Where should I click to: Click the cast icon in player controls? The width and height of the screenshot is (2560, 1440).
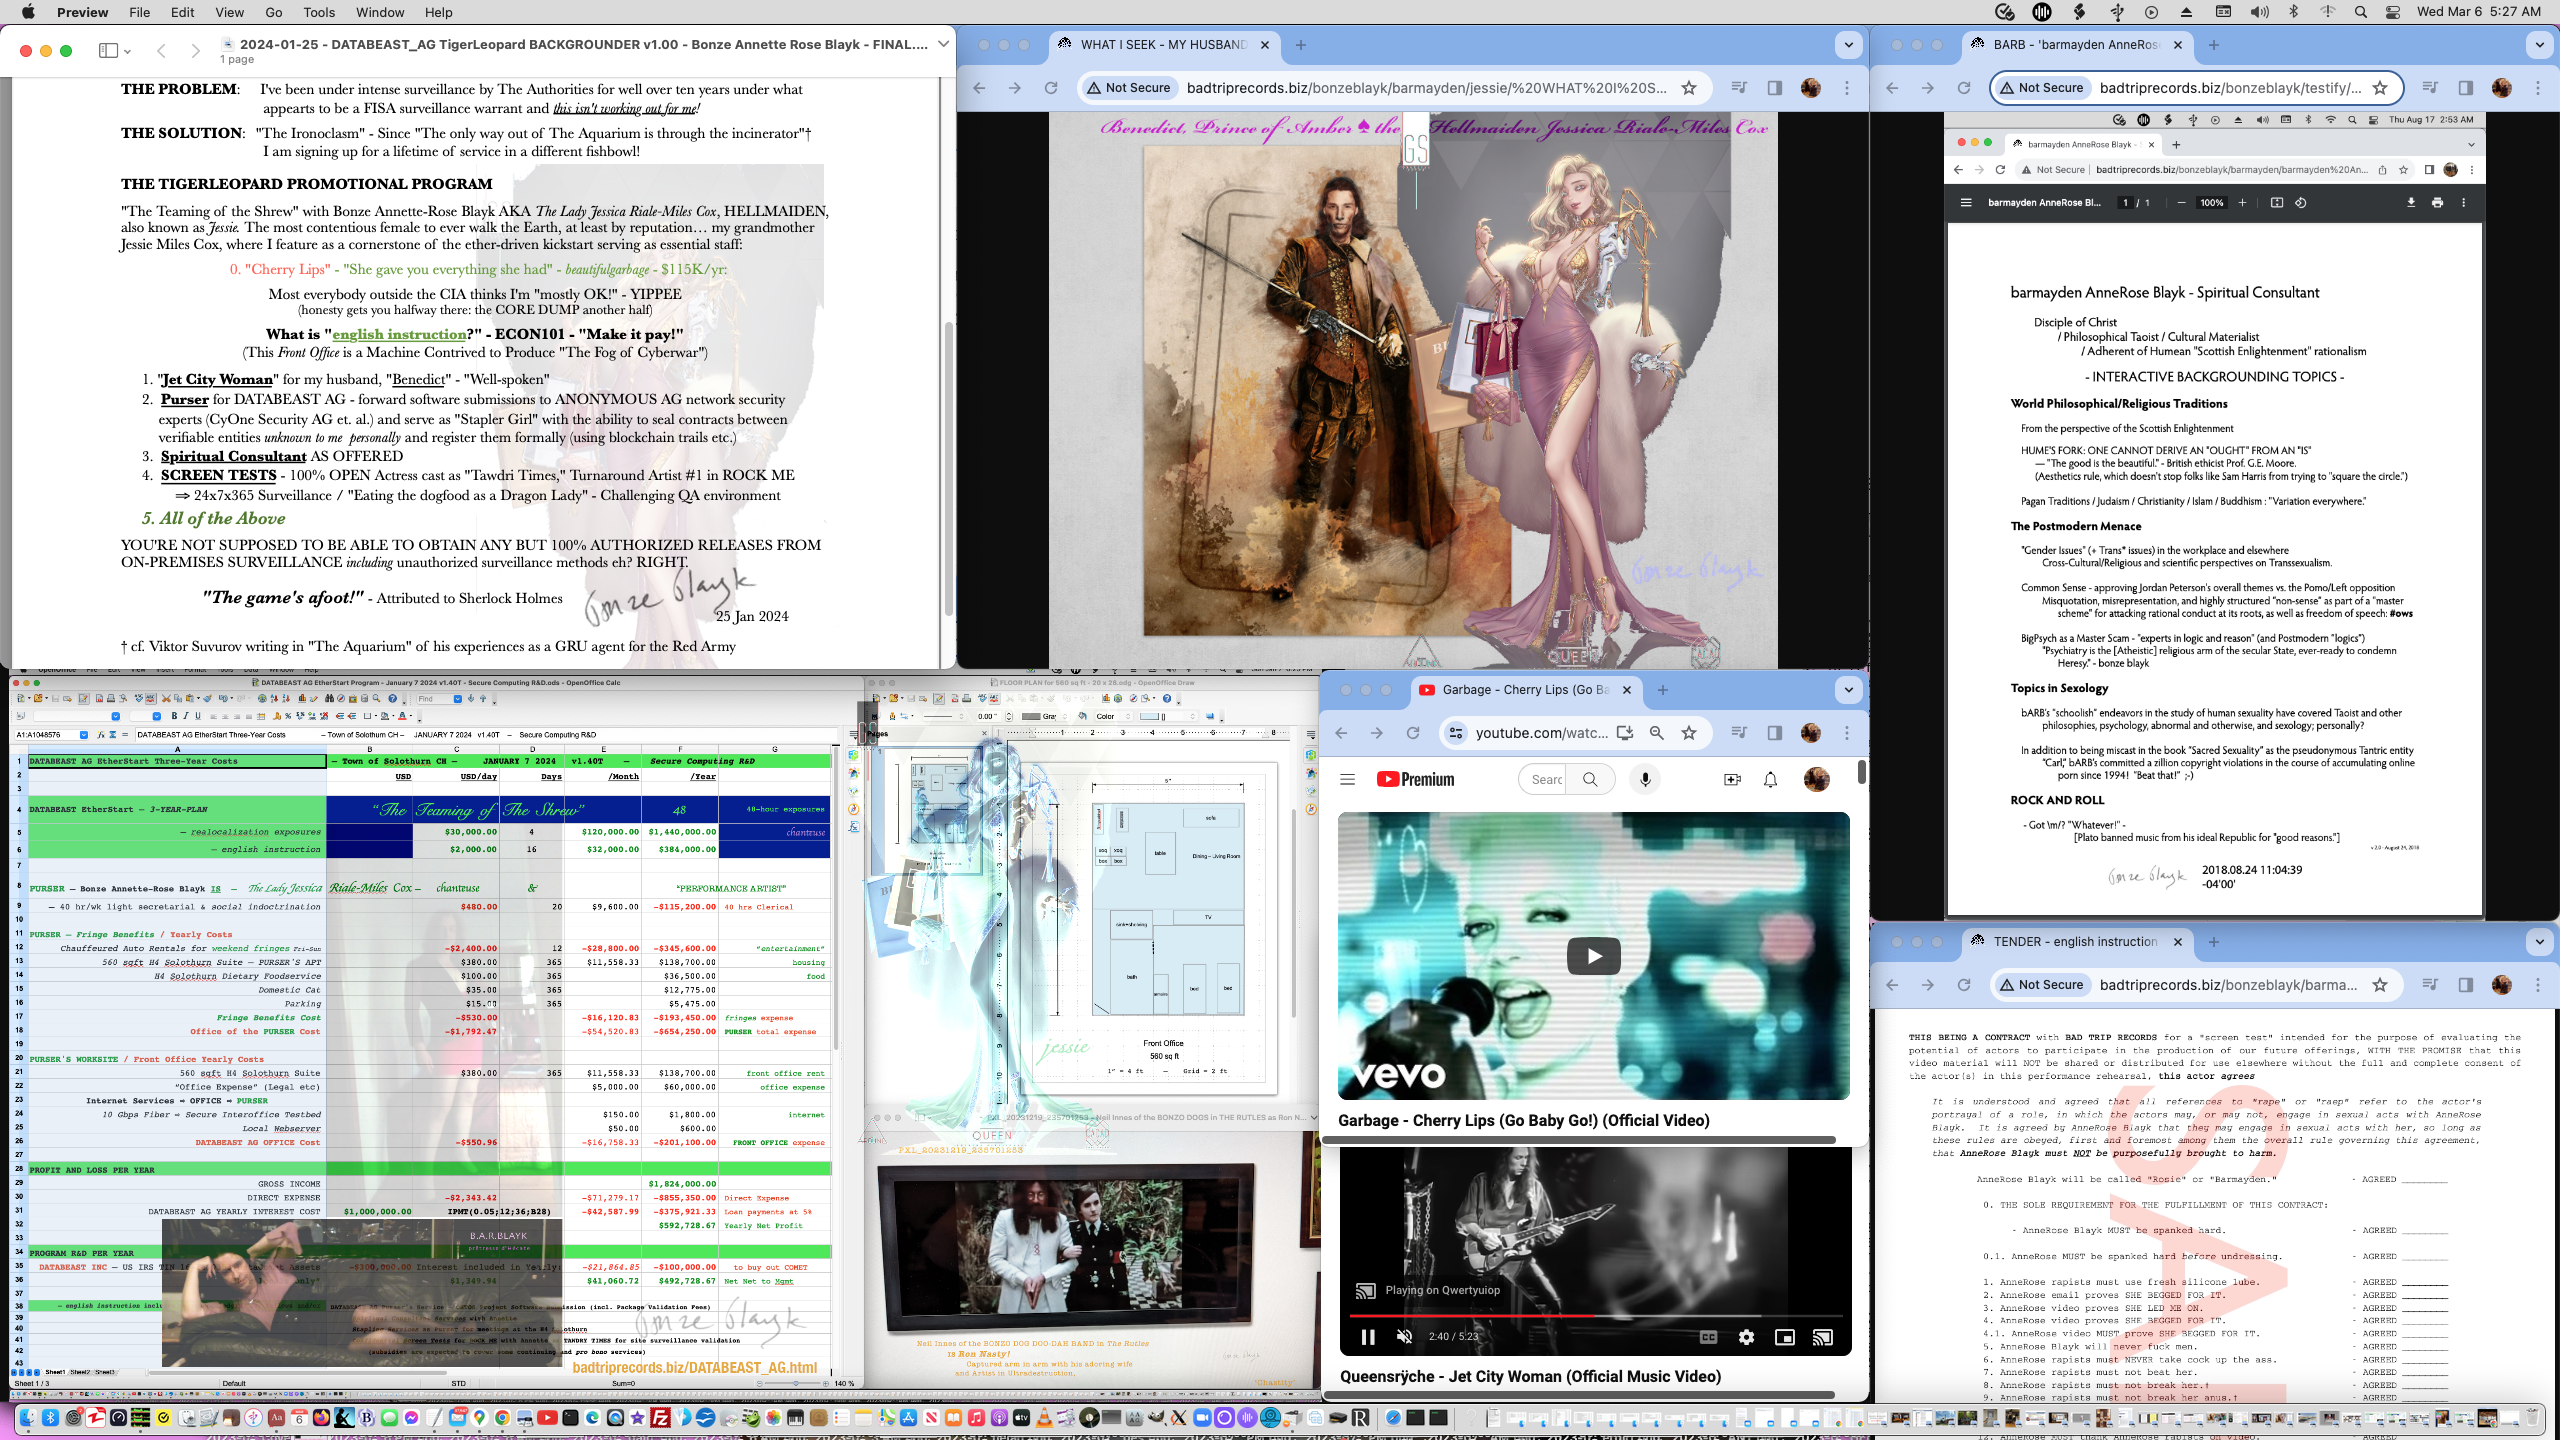click(x=1822, y=1337)
